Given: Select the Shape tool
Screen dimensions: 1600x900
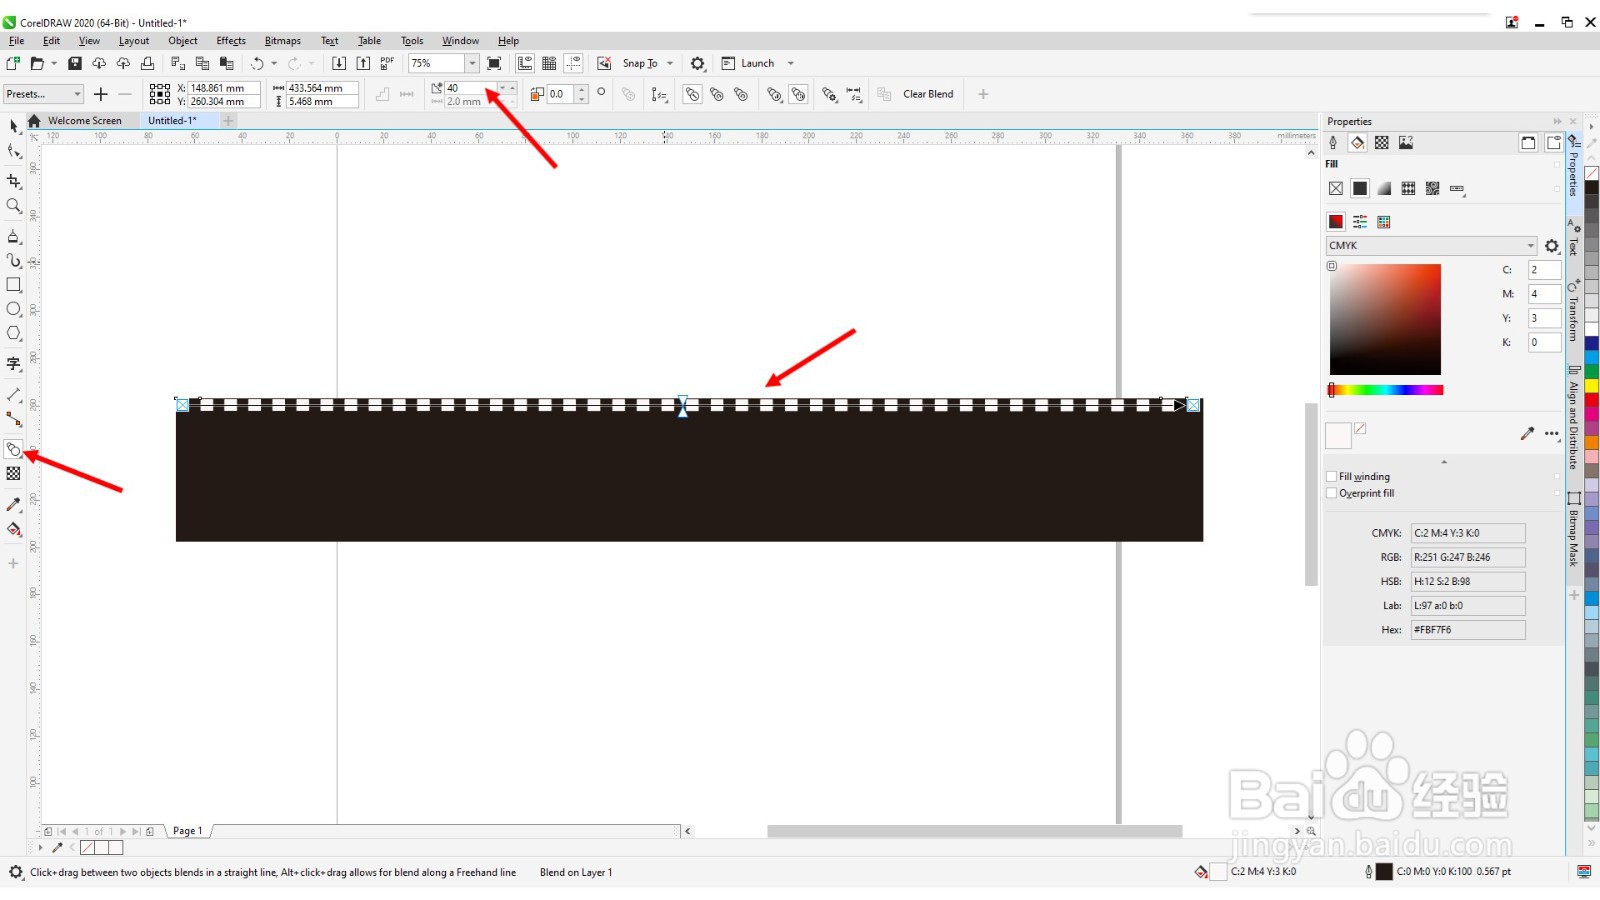Looking at the screenshot, I should (x=13, y=152).
